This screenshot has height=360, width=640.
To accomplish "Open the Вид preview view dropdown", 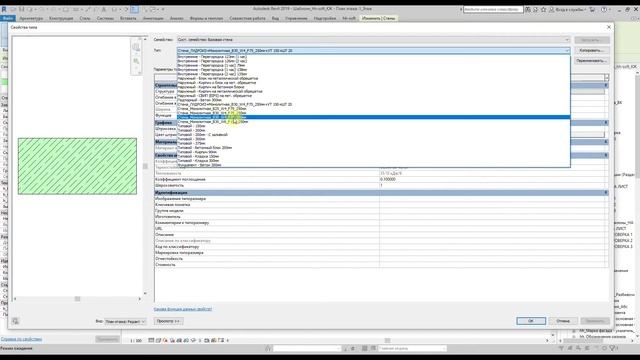I will [125, 322].
